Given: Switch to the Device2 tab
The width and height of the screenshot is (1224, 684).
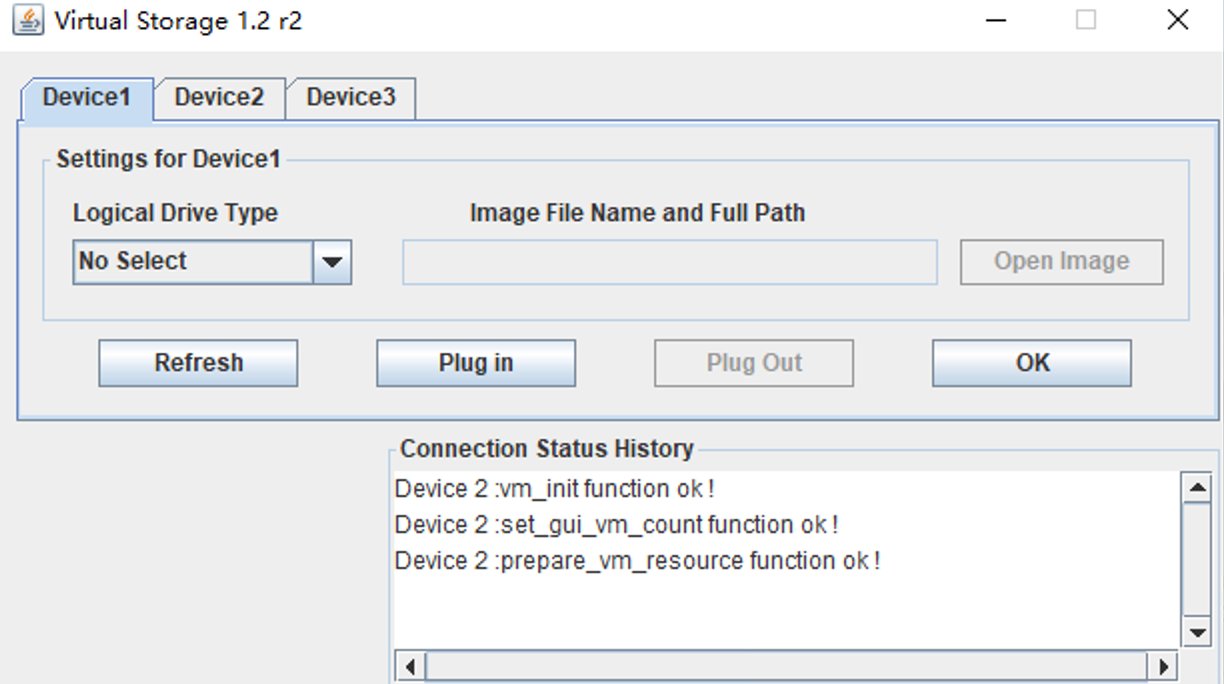Looking at the screenshot, I should point(219,98).
